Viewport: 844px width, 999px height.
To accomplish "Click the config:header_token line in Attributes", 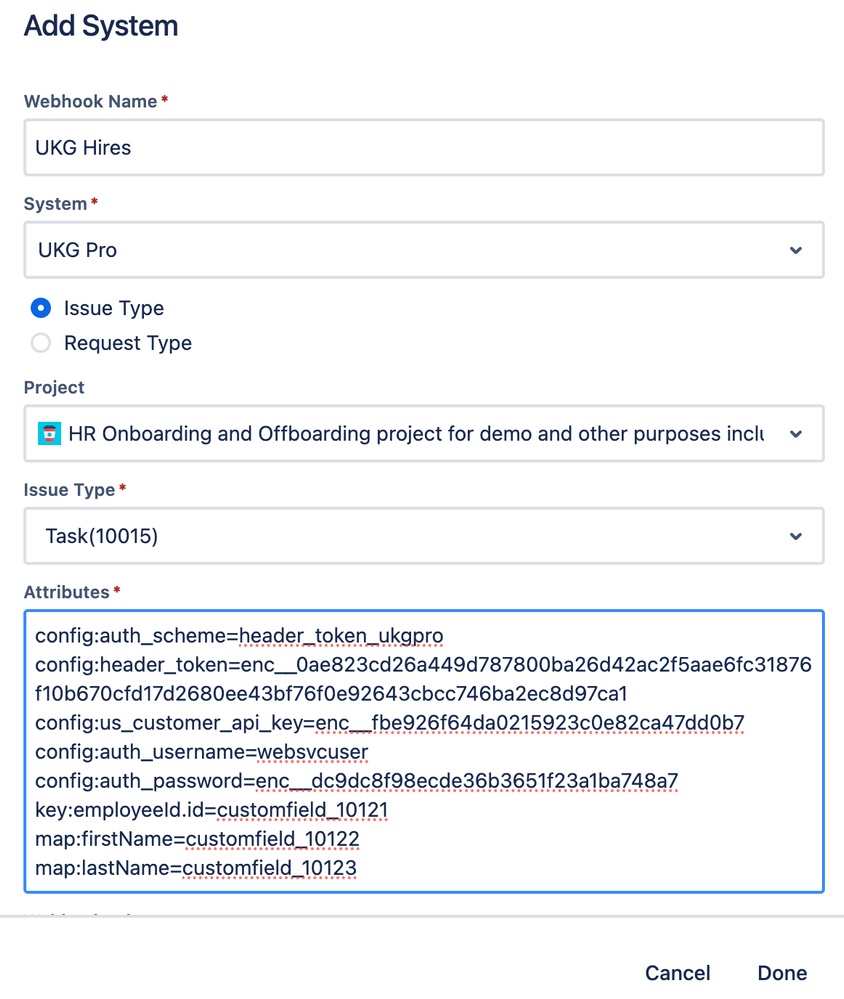I will point(423,679).
